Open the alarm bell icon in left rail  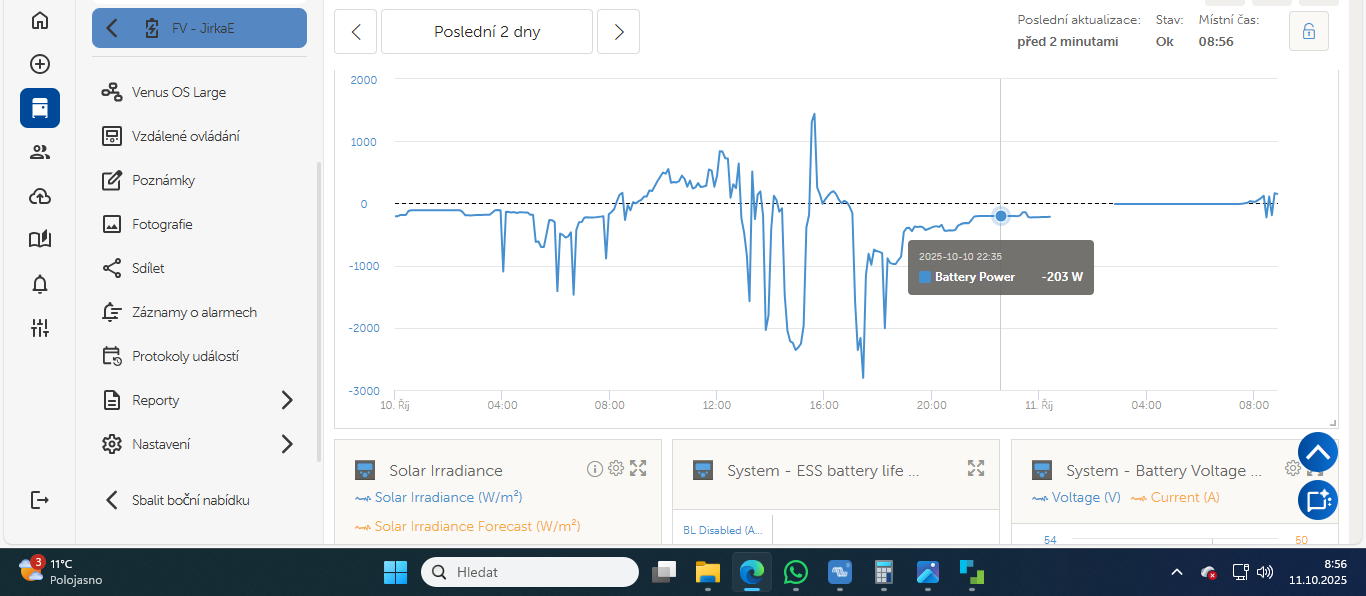pyautogui.click(x=40, y=284)
